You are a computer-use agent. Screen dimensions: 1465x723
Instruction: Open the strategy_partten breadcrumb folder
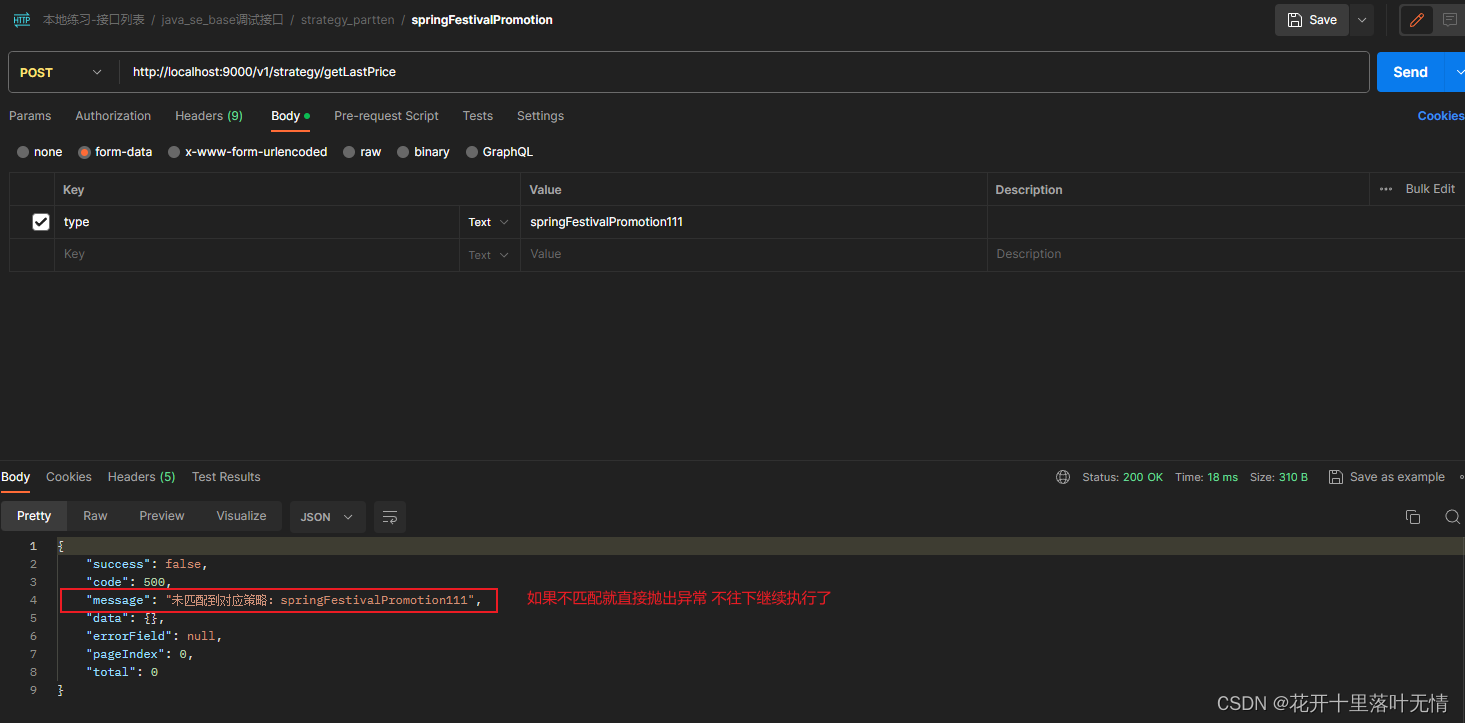[x=347, y=20]
